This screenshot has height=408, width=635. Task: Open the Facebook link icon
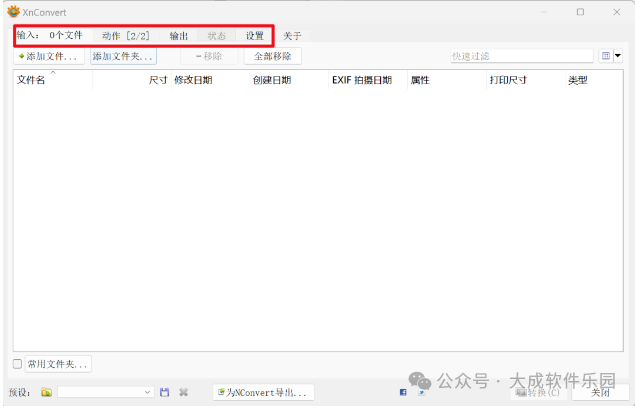(x=404, y=392)
